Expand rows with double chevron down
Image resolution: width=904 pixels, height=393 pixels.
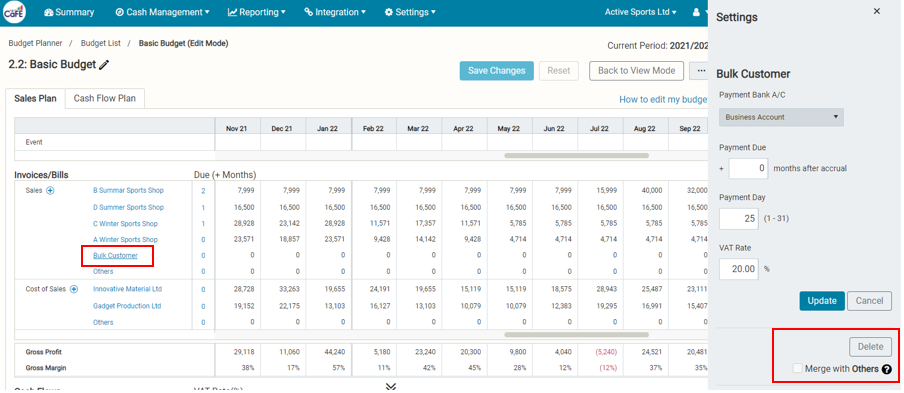click(391, 387)
